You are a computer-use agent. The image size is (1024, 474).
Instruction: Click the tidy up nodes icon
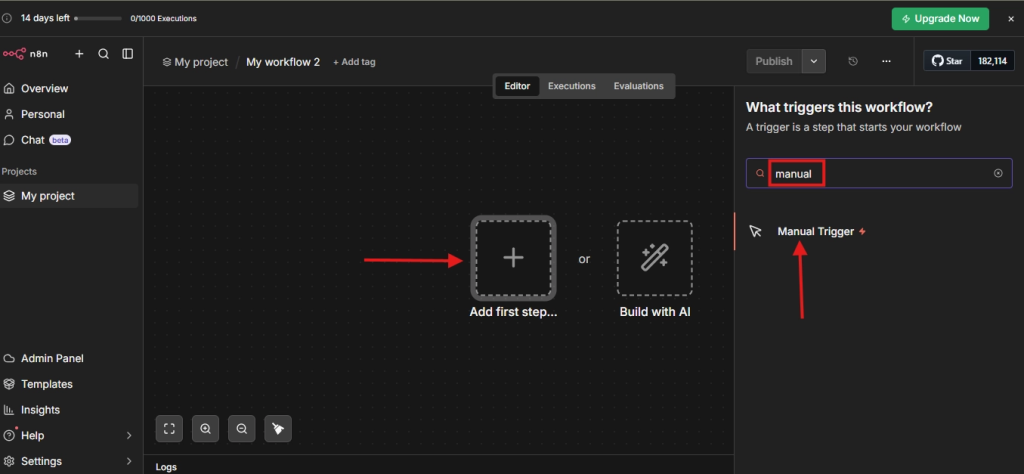[x=278, y=428]
